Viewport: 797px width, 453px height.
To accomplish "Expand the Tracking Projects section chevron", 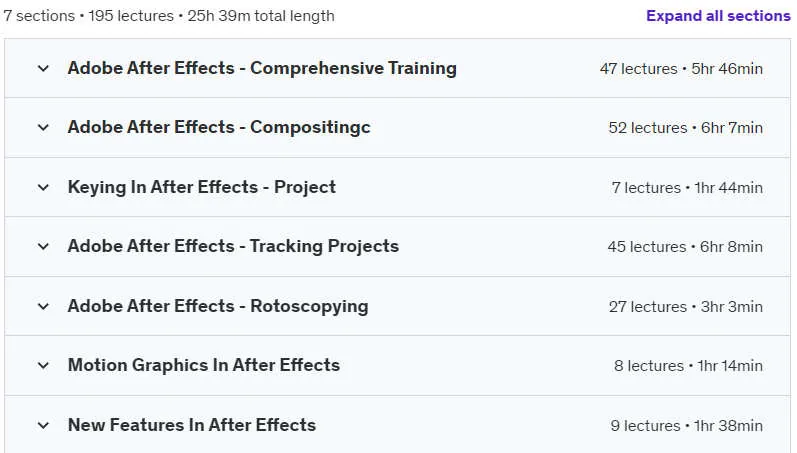I will (43, 247).
